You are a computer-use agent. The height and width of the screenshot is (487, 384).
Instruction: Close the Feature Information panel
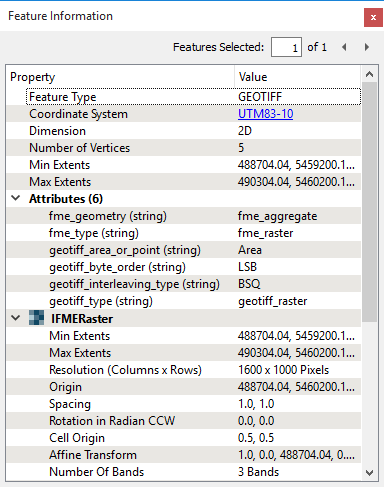click(373, 17)
